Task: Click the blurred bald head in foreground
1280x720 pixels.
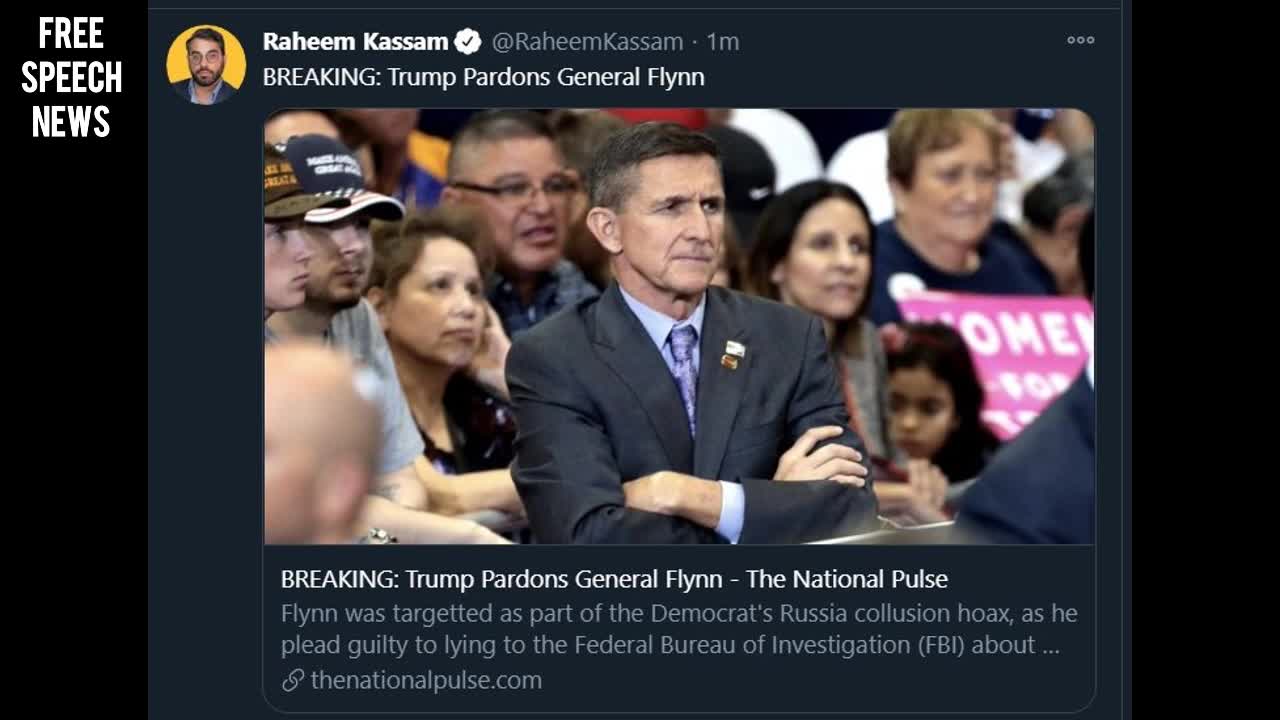Action: point(320,440)
